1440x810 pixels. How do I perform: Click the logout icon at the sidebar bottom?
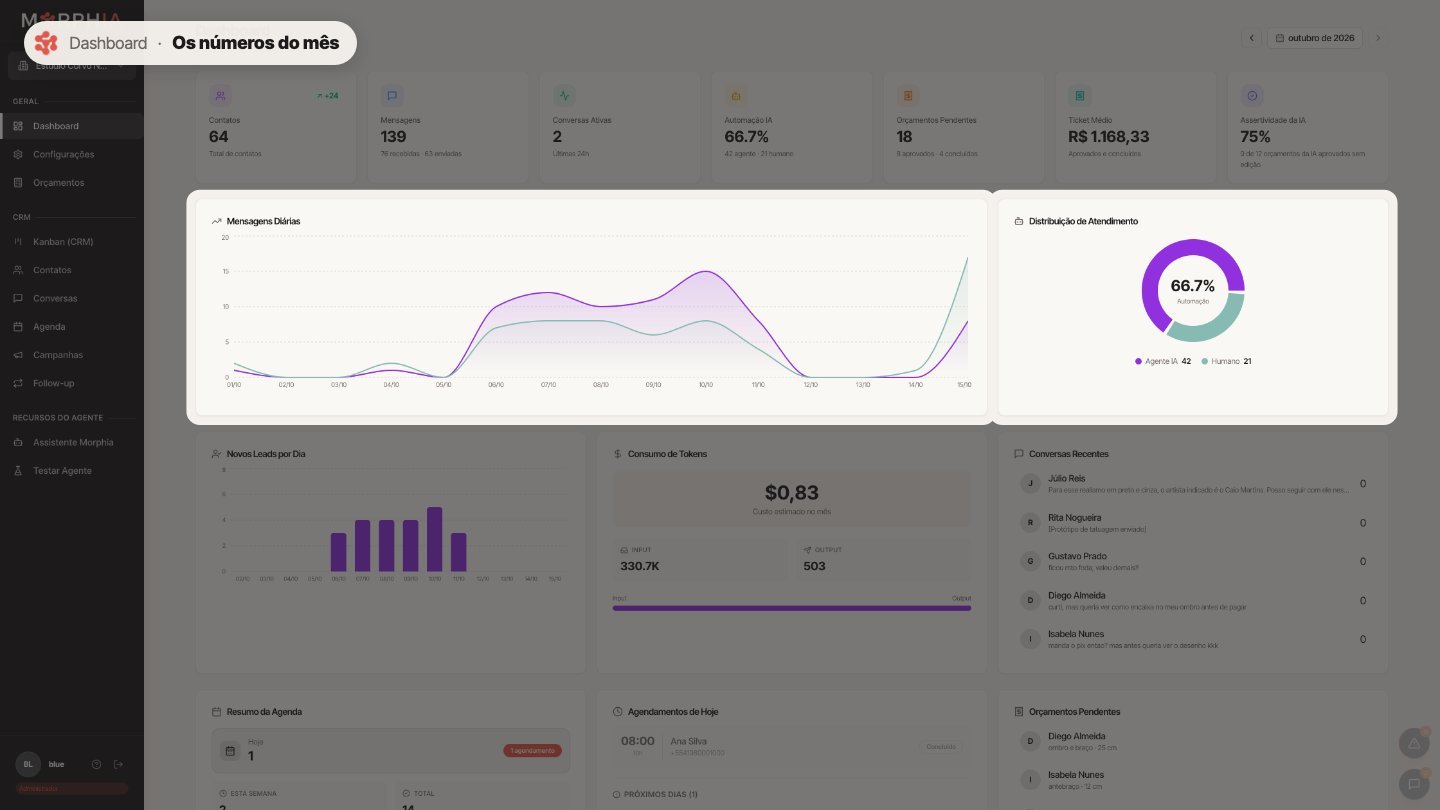(118, 764)
